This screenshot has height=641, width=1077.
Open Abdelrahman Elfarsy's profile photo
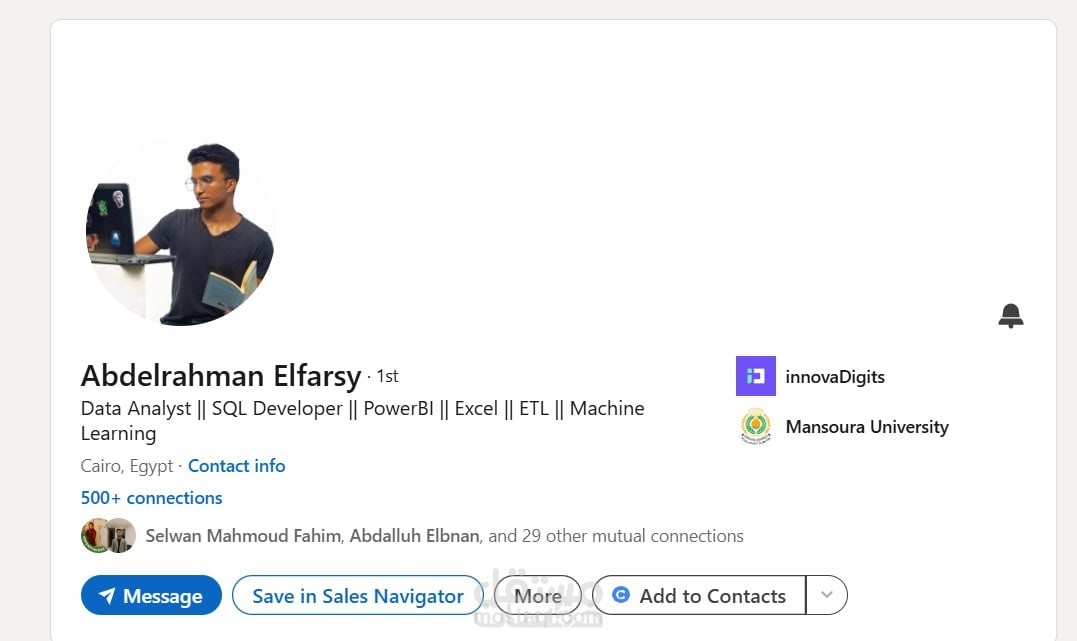coord(180,232)
